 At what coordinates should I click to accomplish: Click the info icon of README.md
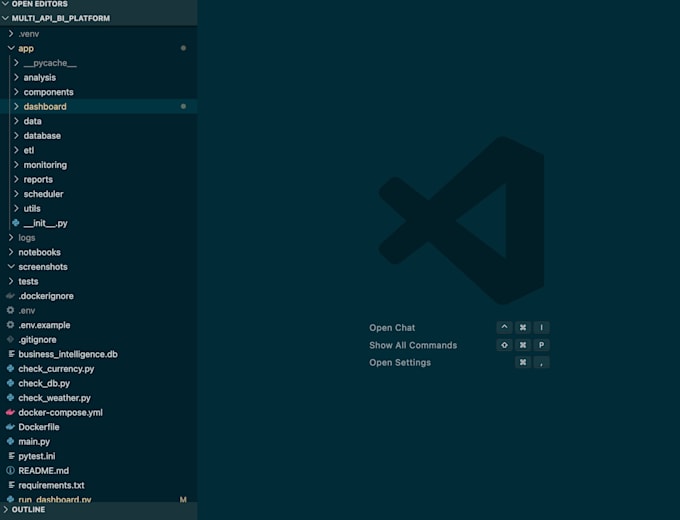point(10,471)
